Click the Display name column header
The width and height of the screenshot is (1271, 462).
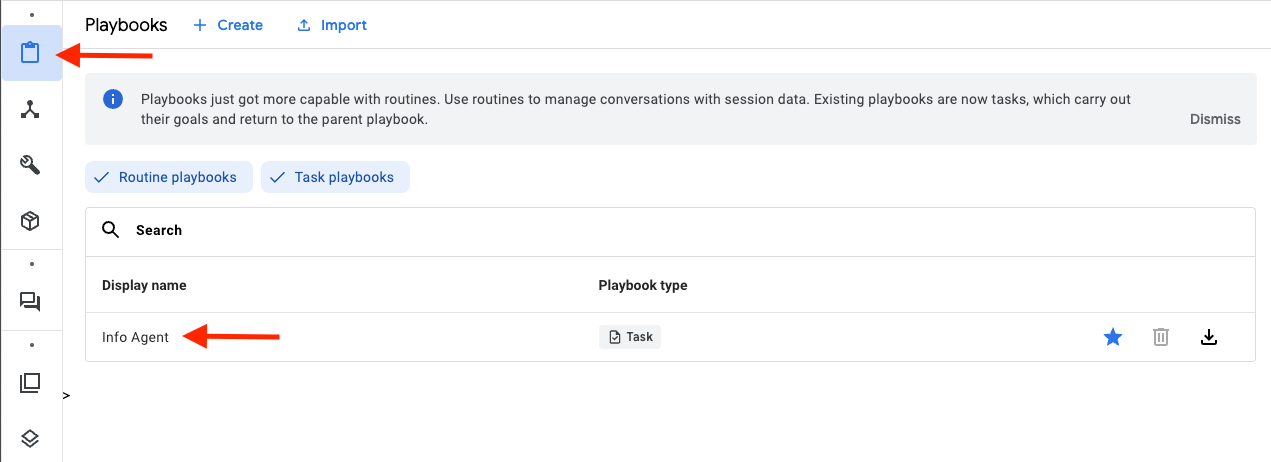pos(144,285)
